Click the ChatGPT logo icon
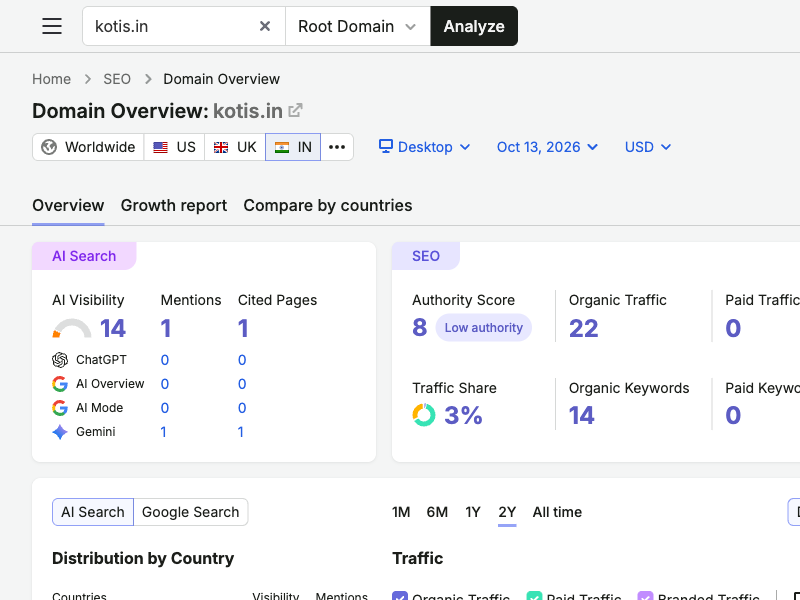800x600 pixels. [x=60, y=360]
